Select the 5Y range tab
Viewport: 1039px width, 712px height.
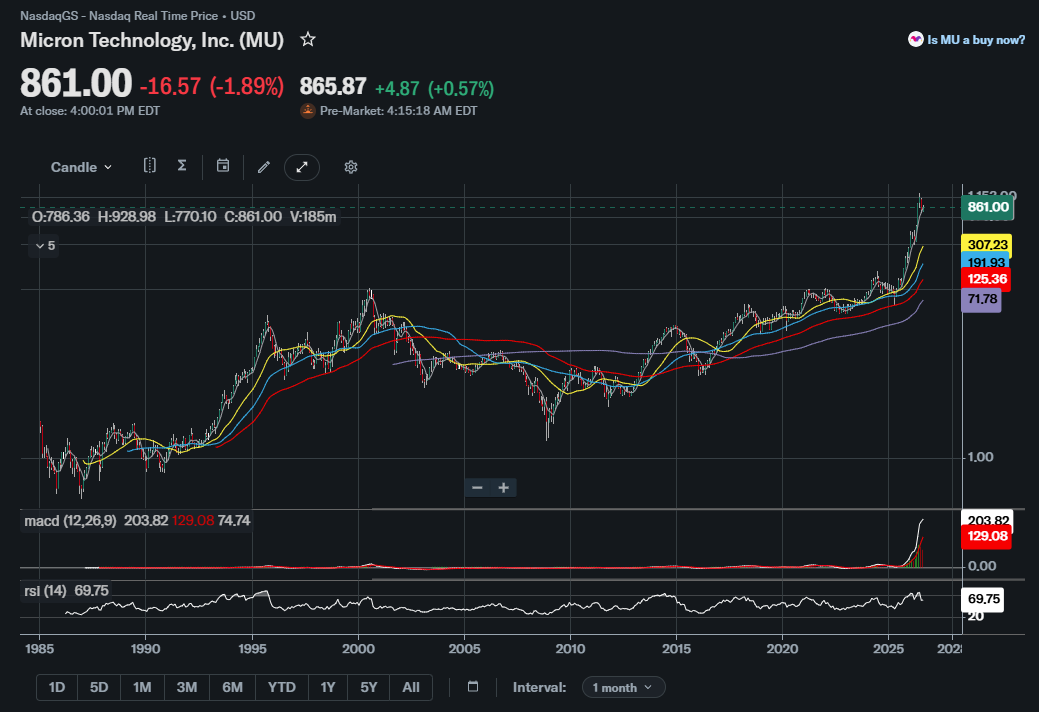pos(368,687)
